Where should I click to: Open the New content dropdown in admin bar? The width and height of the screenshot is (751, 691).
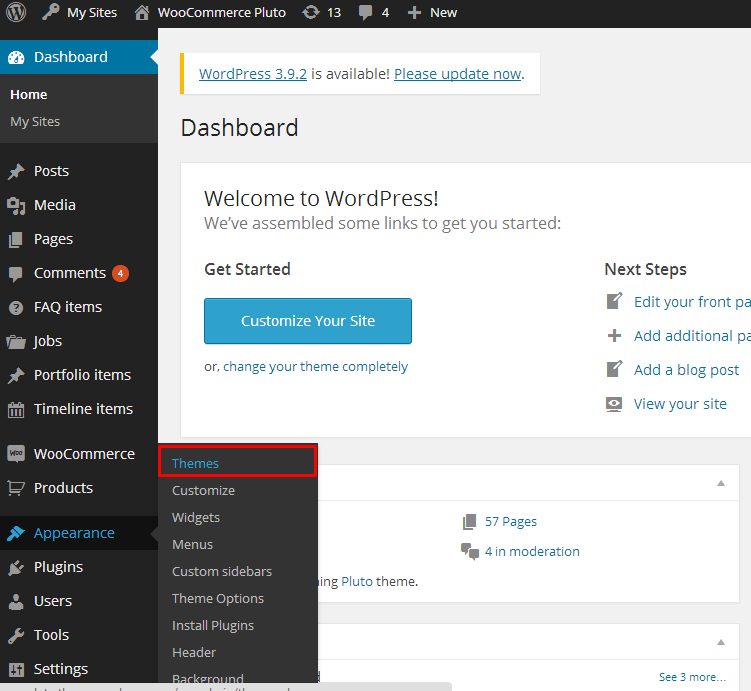coord(432,13)
